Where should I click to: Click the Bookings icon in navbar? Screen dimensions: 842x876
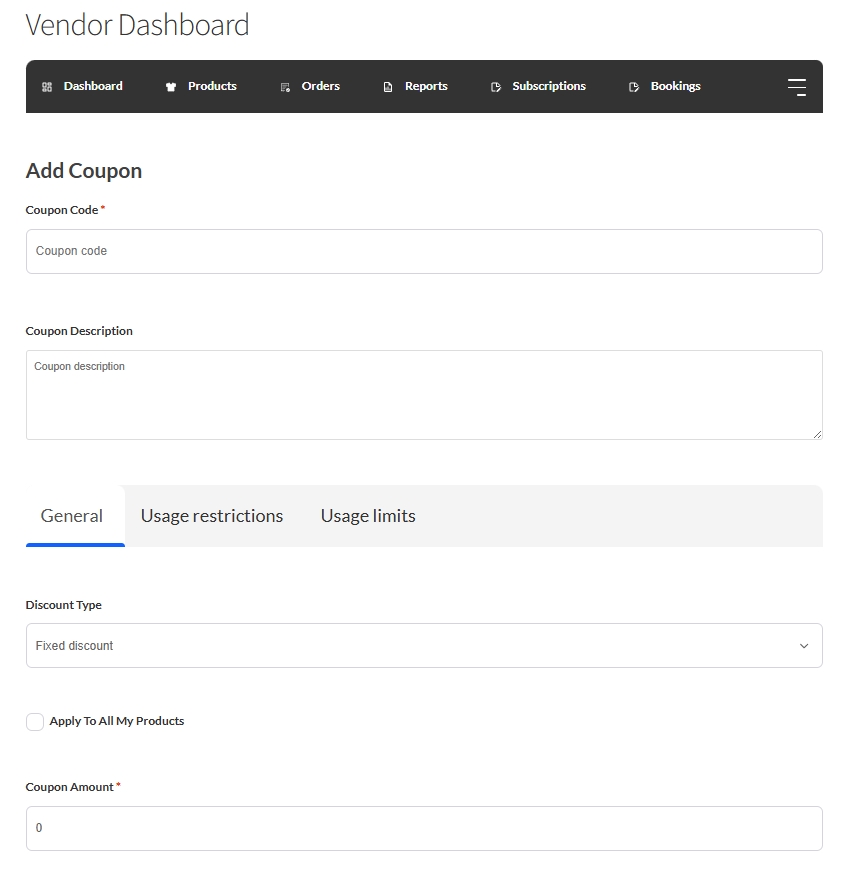634,87
